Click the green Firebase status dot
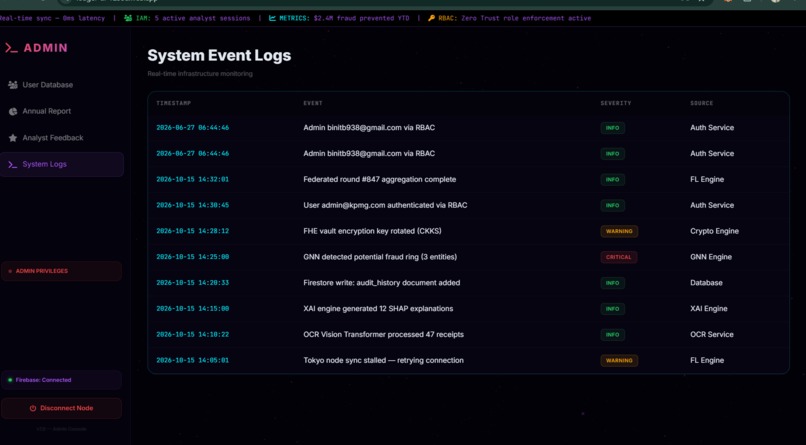Image resolution: width=806 pixels, height=445 pixels. click(x=10, y=380)
